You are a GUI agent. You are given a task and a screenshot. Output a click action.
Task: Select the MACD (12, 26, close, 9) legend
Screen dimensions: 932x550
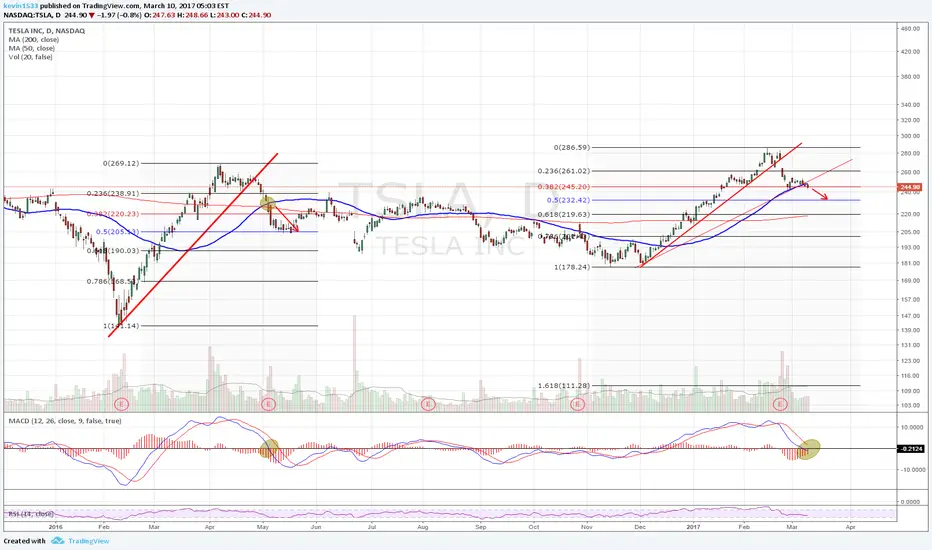click(x=65, y=421)
